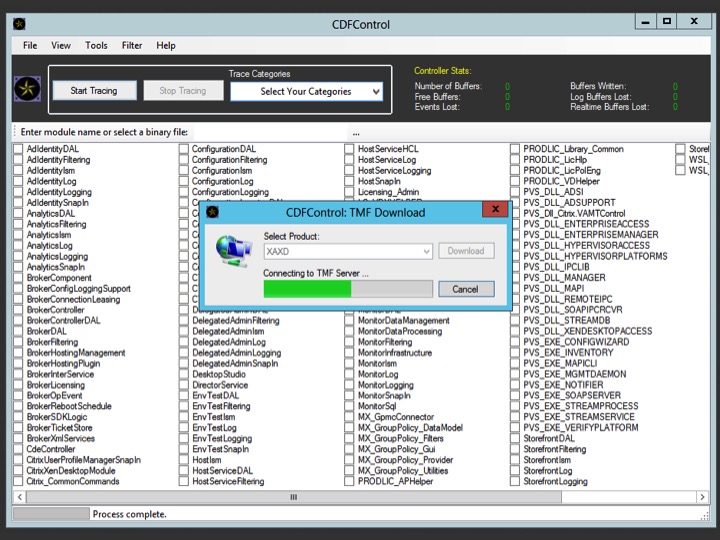The width and height of the screenshot is (720, 540).
Task: Expand the Select Your Categories dropdown
Action: 307,91
